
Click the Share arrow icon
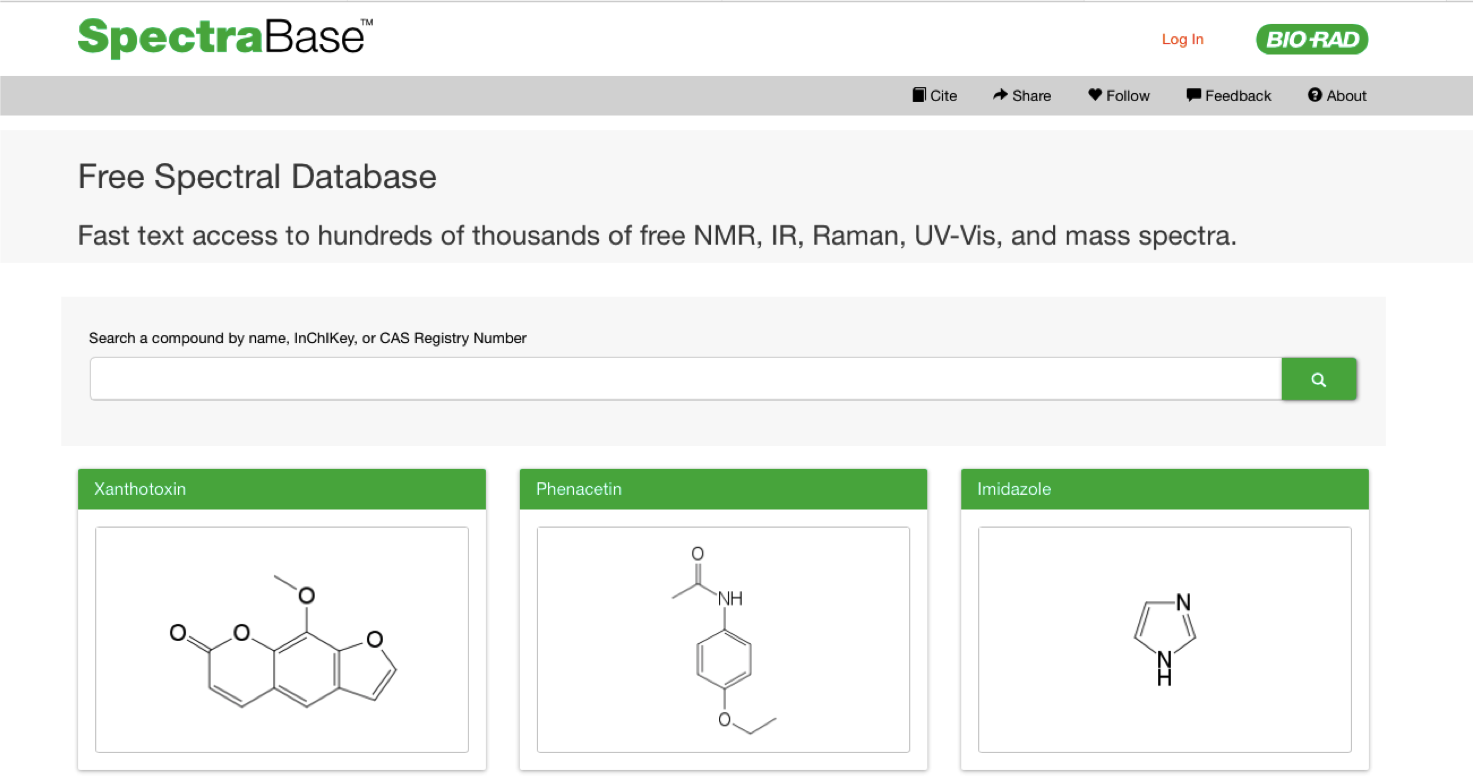point(1000,94)
